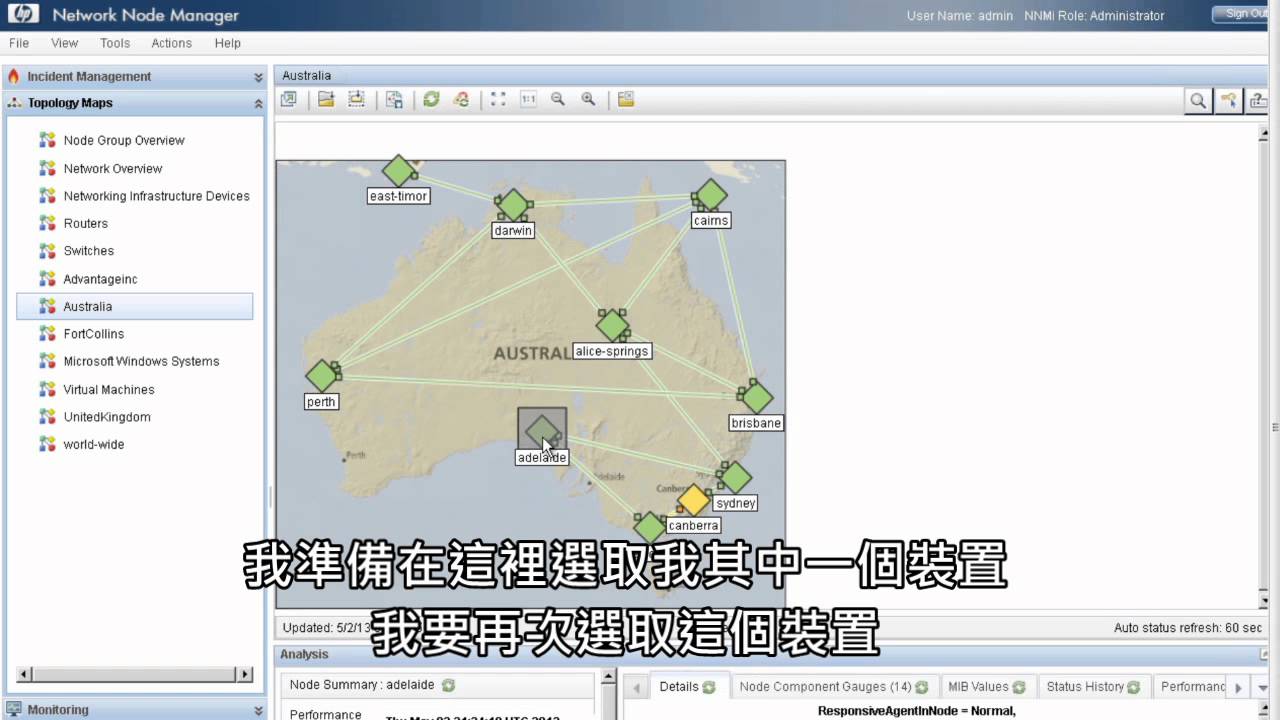Open the Help menu
Viewport: 1280px width, 720px height.
[x=228, y=43]
